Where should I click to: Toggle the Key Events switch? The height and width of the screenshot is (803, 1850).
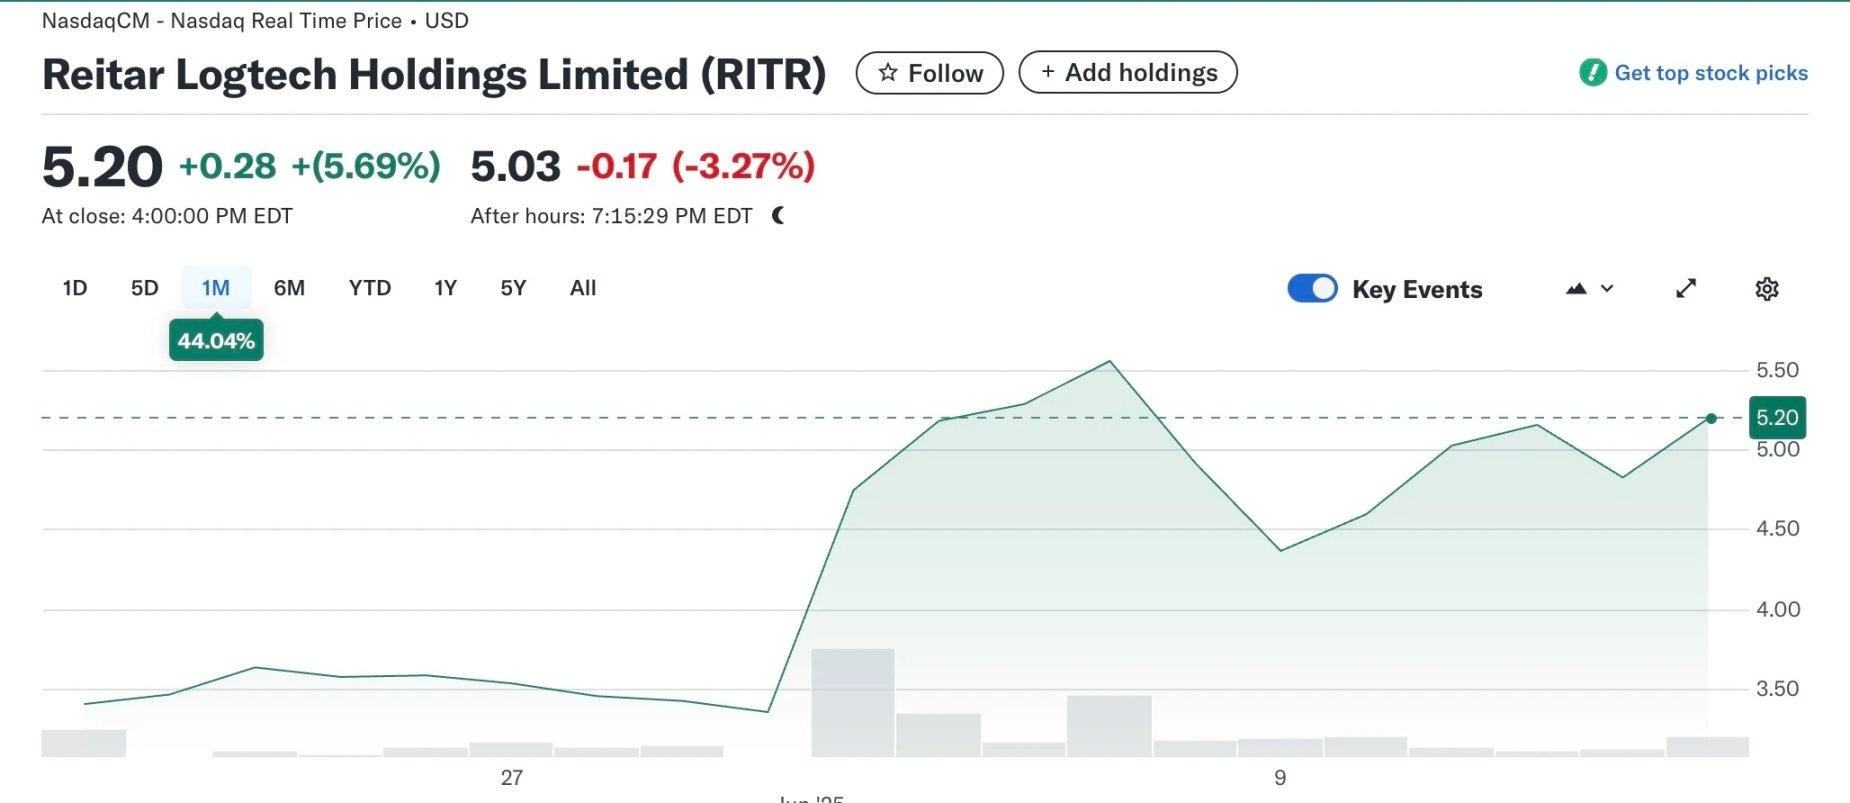pyautogui.click(x=1312, y=288)
